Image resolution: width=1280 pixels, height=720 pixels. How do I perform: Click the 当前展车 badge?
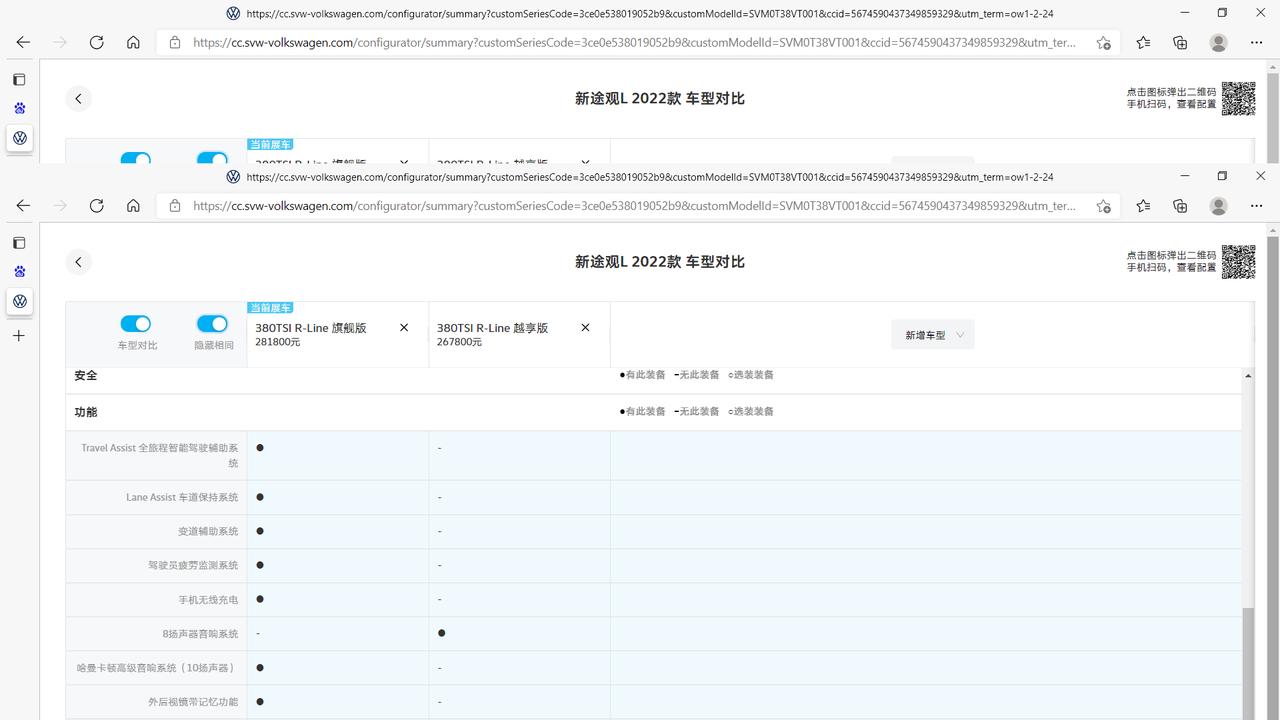point(270,308)
